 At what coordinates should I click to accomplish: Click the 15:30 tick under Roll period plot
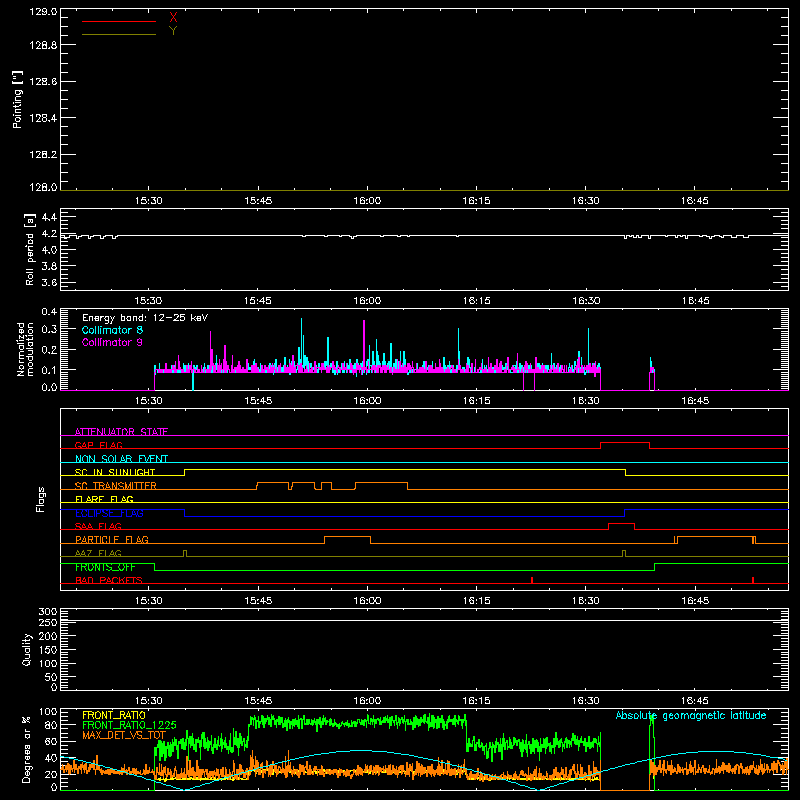point(148,301)
